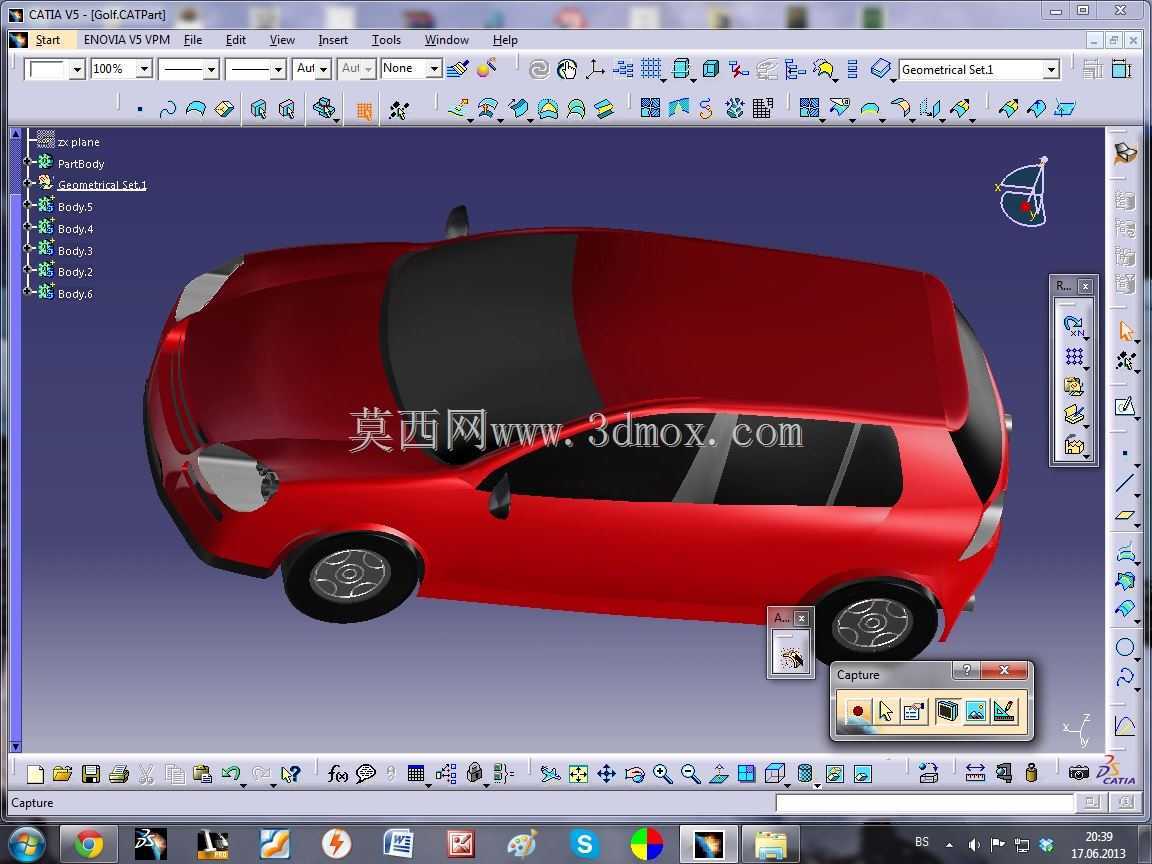Click the What's This help icon
1152x864 pixels.
point(291,774)
